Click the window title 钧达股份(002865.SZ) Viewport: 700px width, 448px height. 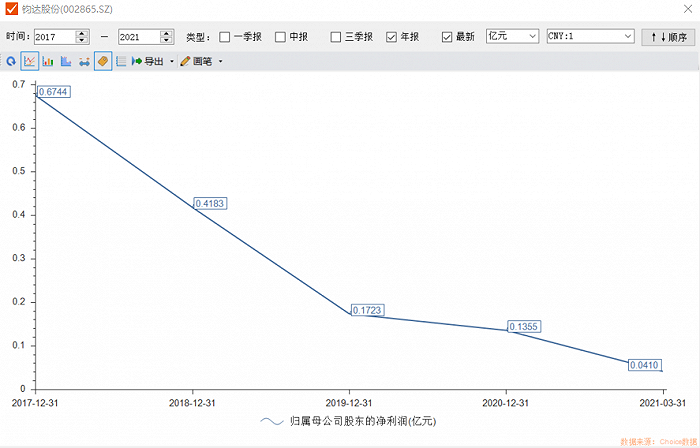67,9
